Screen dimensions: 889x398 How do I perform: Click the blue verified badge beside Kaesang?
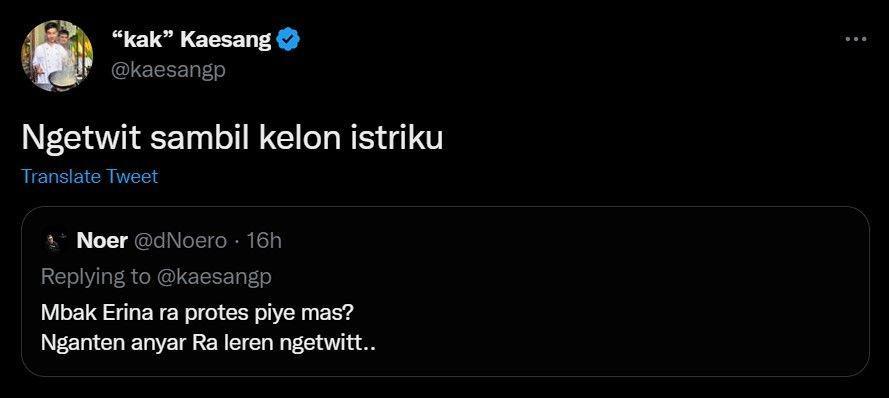pos(288,40)
